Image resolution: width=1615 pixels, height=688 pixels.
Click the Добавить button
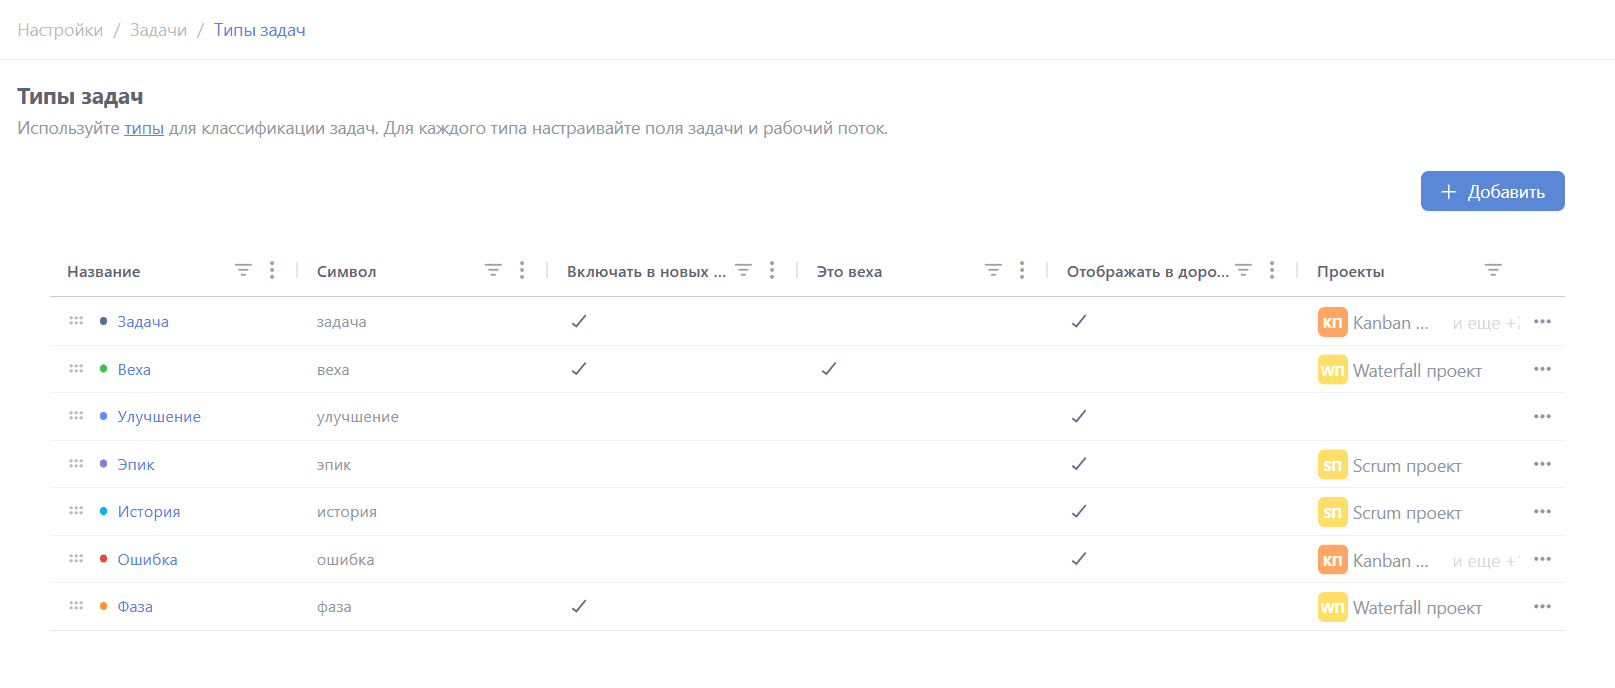[x=1492, y=191]
